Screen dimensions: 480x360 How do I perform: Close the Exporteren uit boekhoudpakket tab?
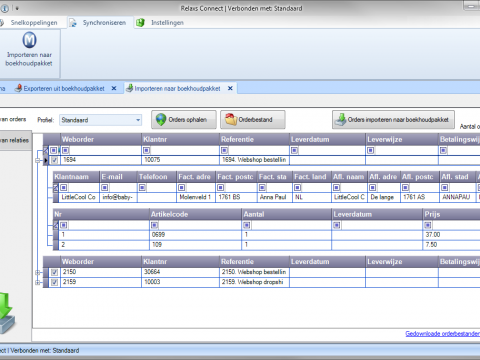114,88
